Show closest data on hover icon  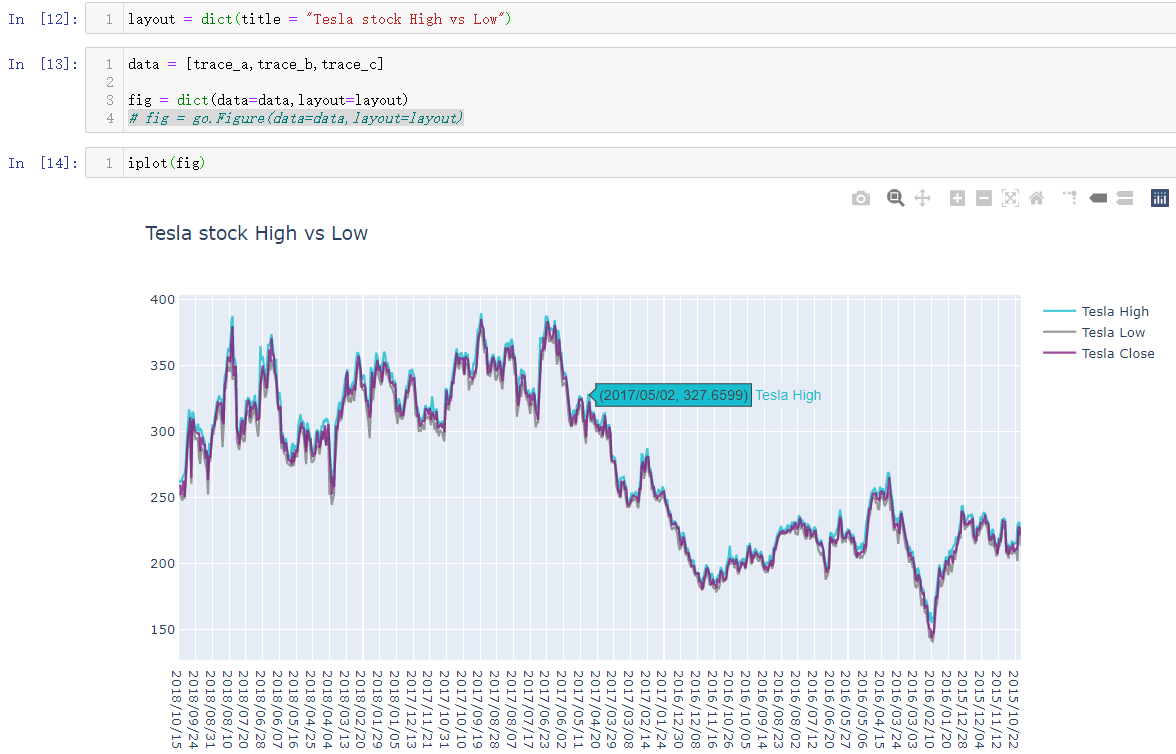1098,198
